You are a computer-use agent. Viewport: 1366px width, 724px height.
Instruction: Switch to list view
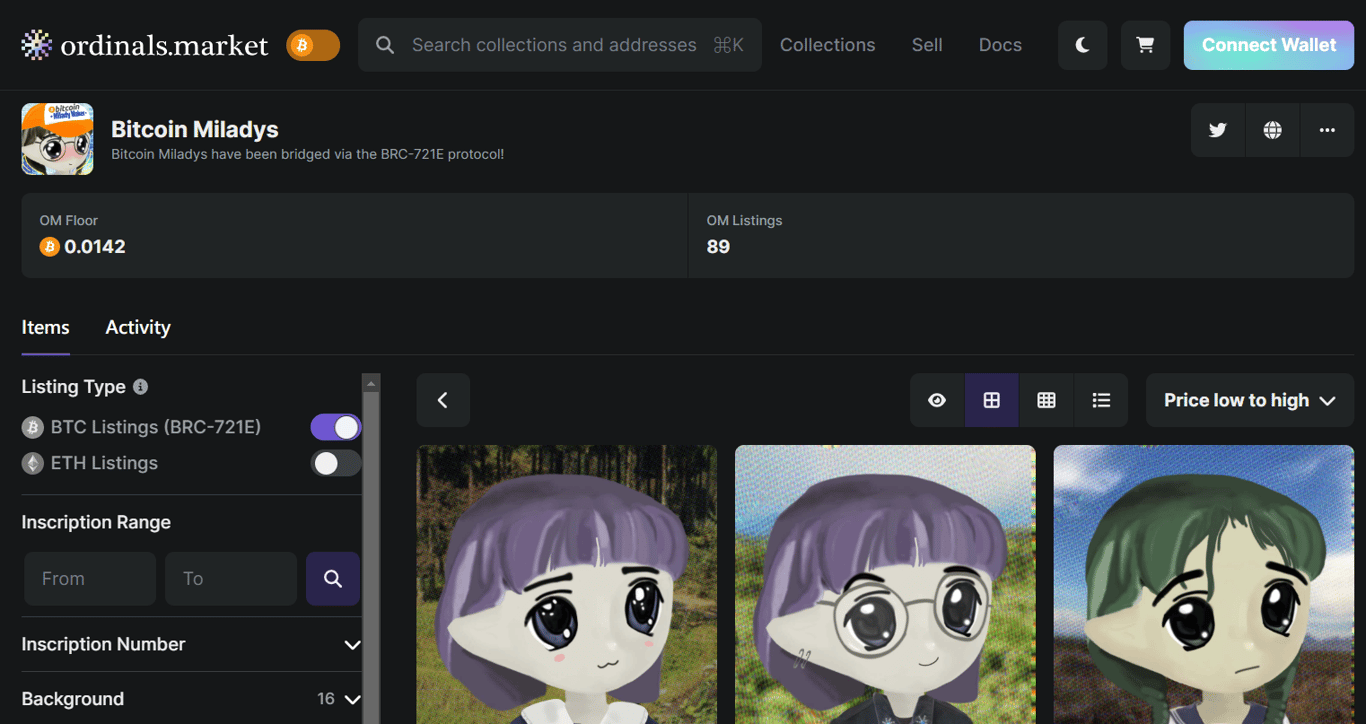click(1101, 400)
